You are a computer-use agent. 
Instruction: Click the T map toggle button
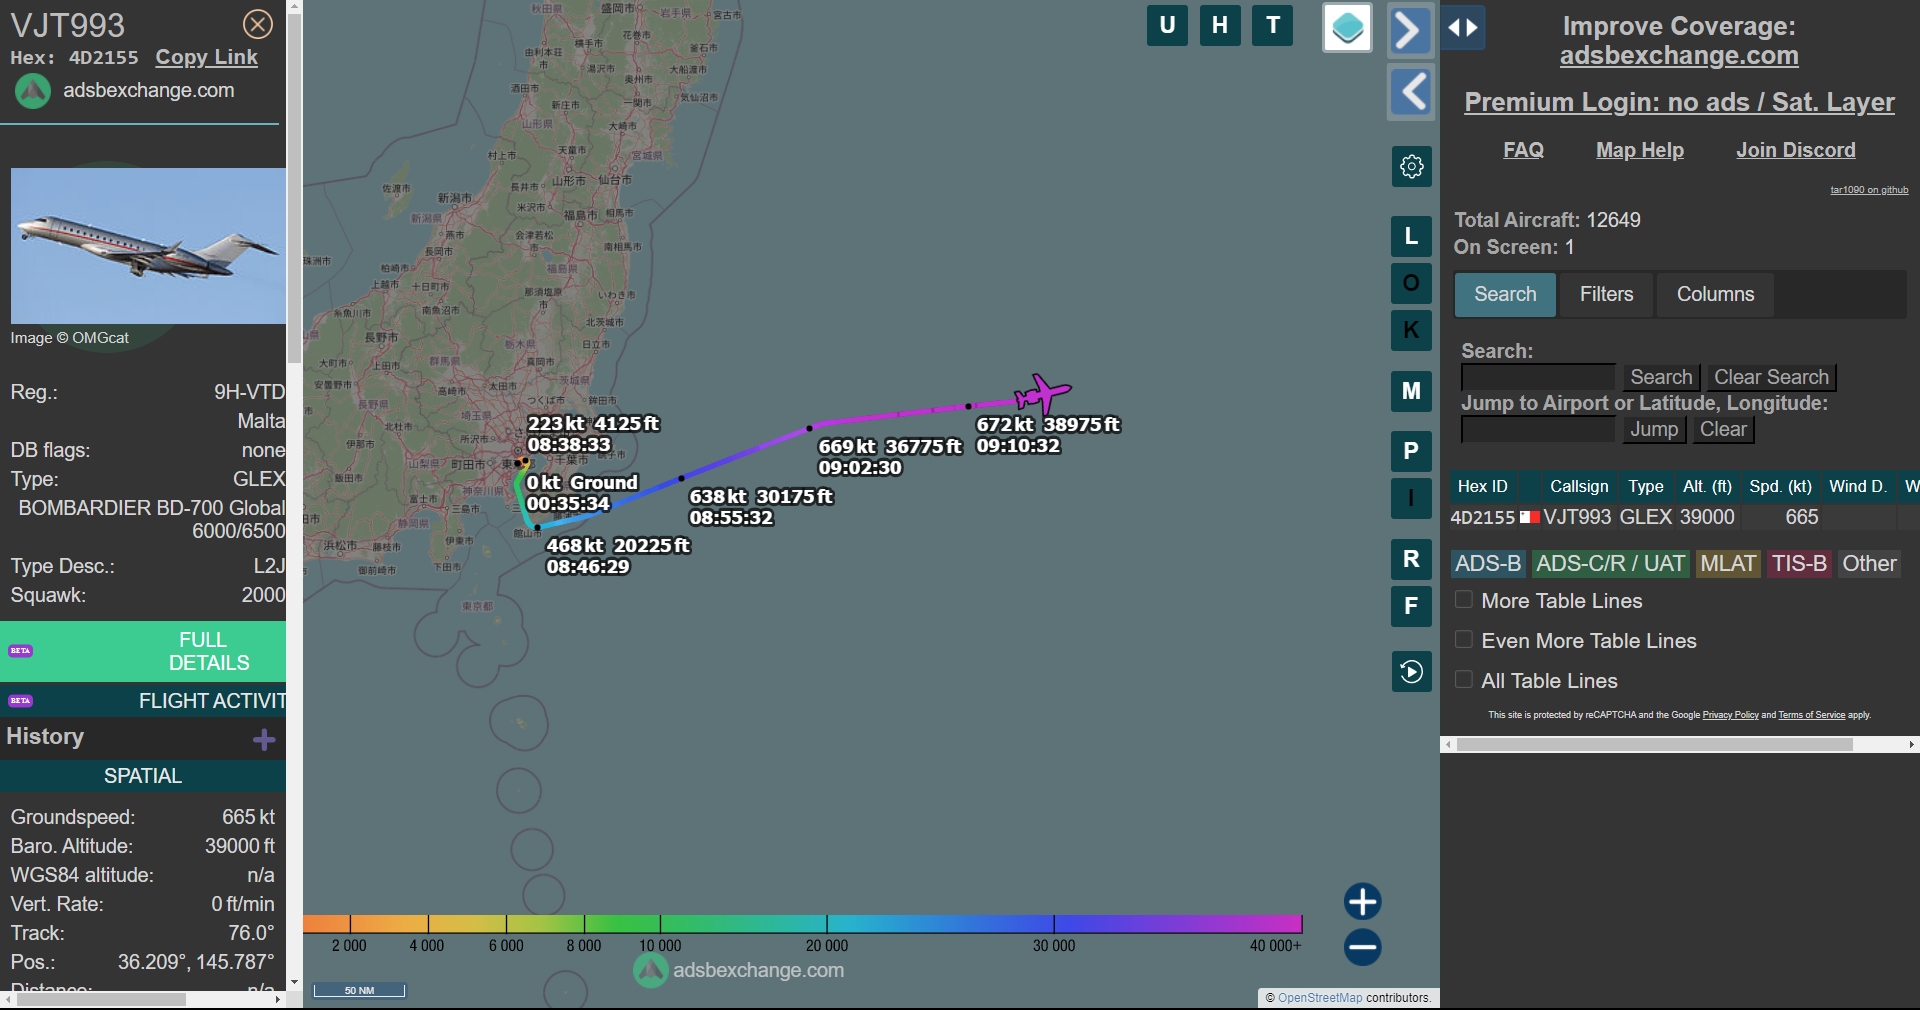tap(1273, 26)
